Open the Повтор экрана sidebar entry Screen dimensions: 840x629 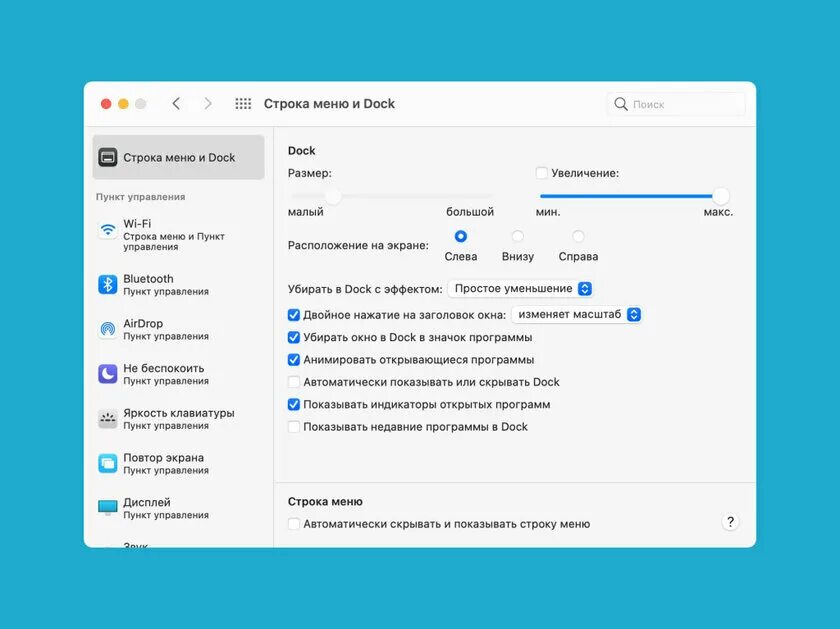pyautogui.click(x=178, y=463)
